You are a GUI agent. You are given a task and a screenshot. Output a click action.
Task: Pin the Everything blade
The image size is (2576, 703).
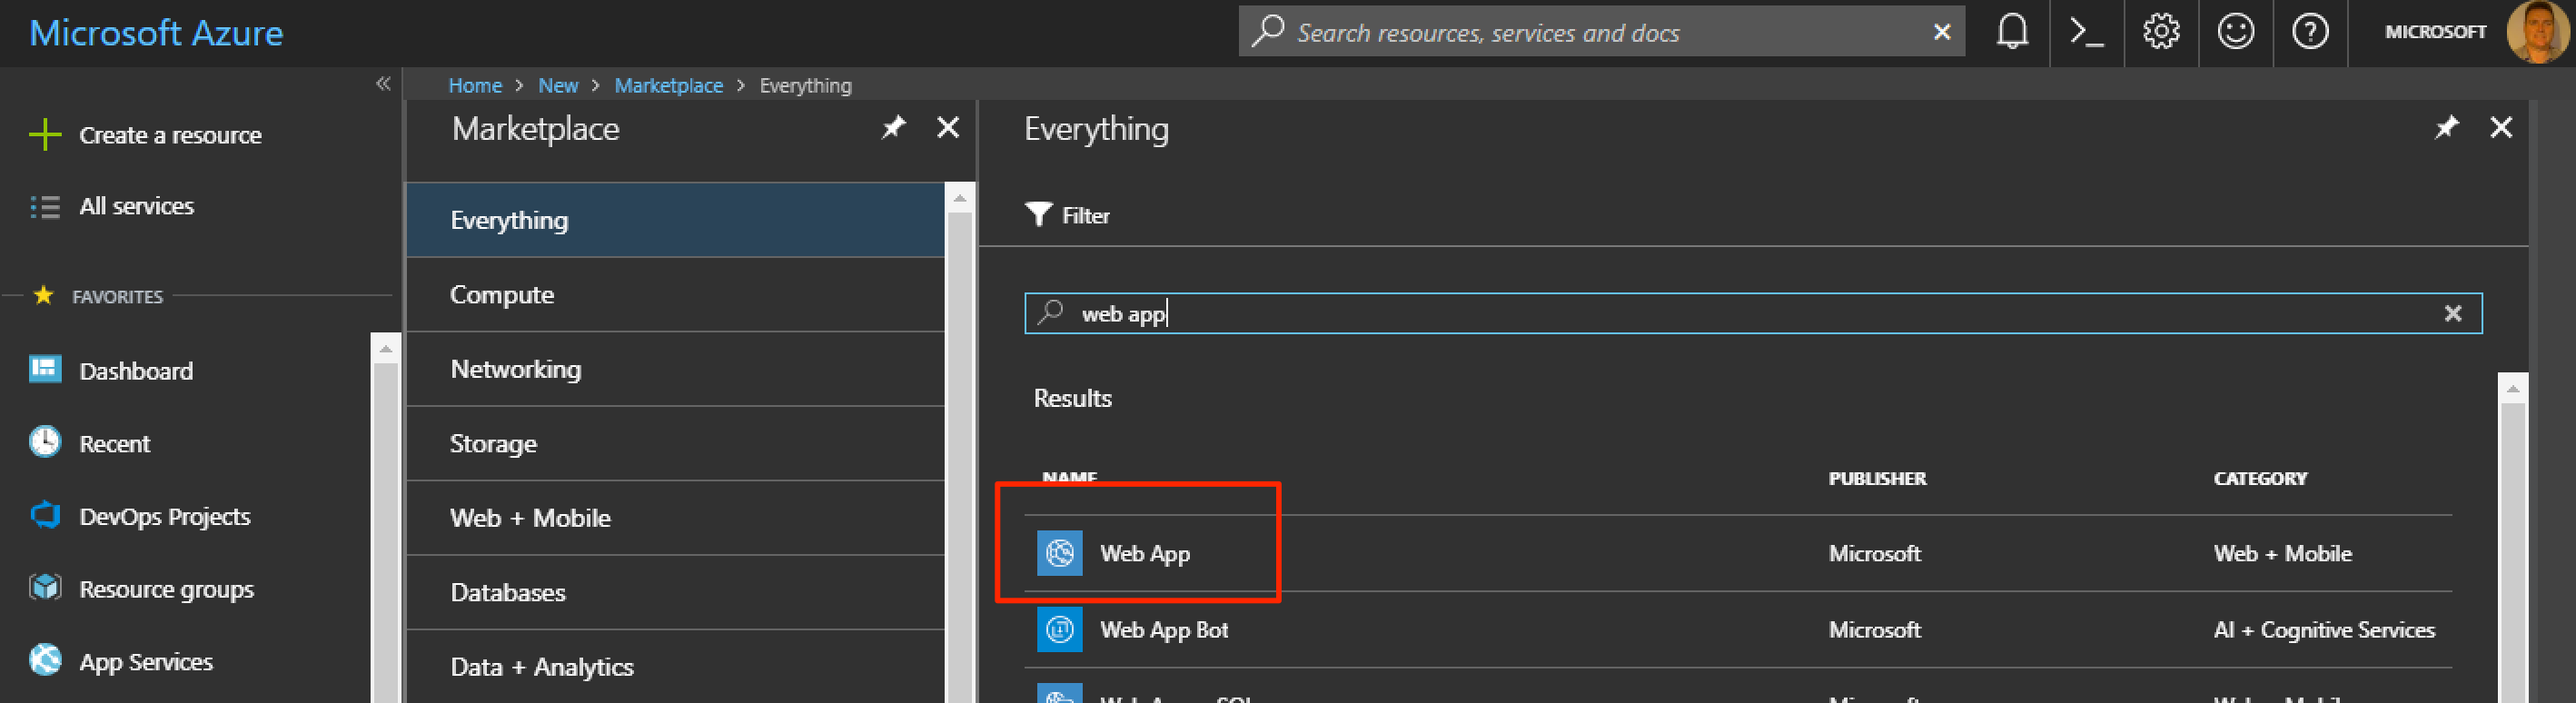tap(2446, 127)
